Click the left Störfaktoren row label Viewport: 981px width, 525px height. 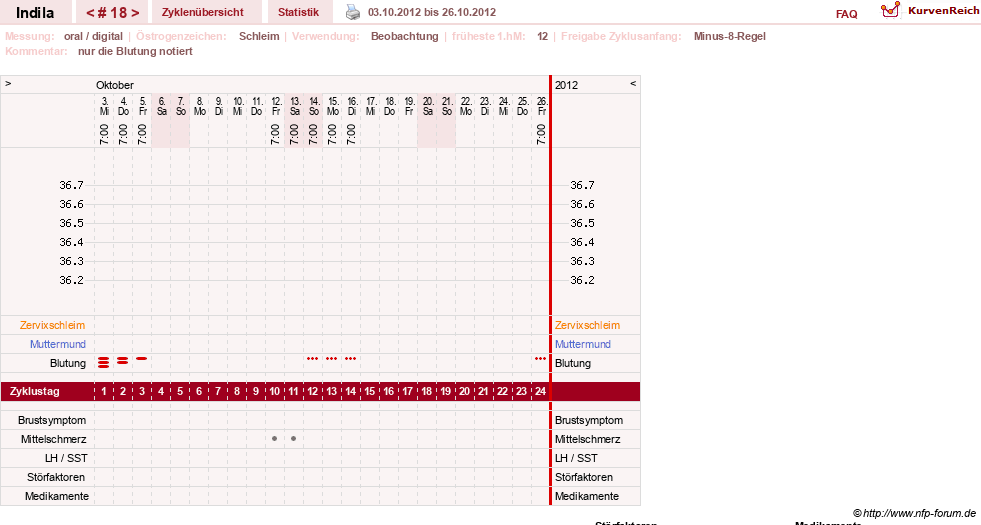(x=56, y=477)
